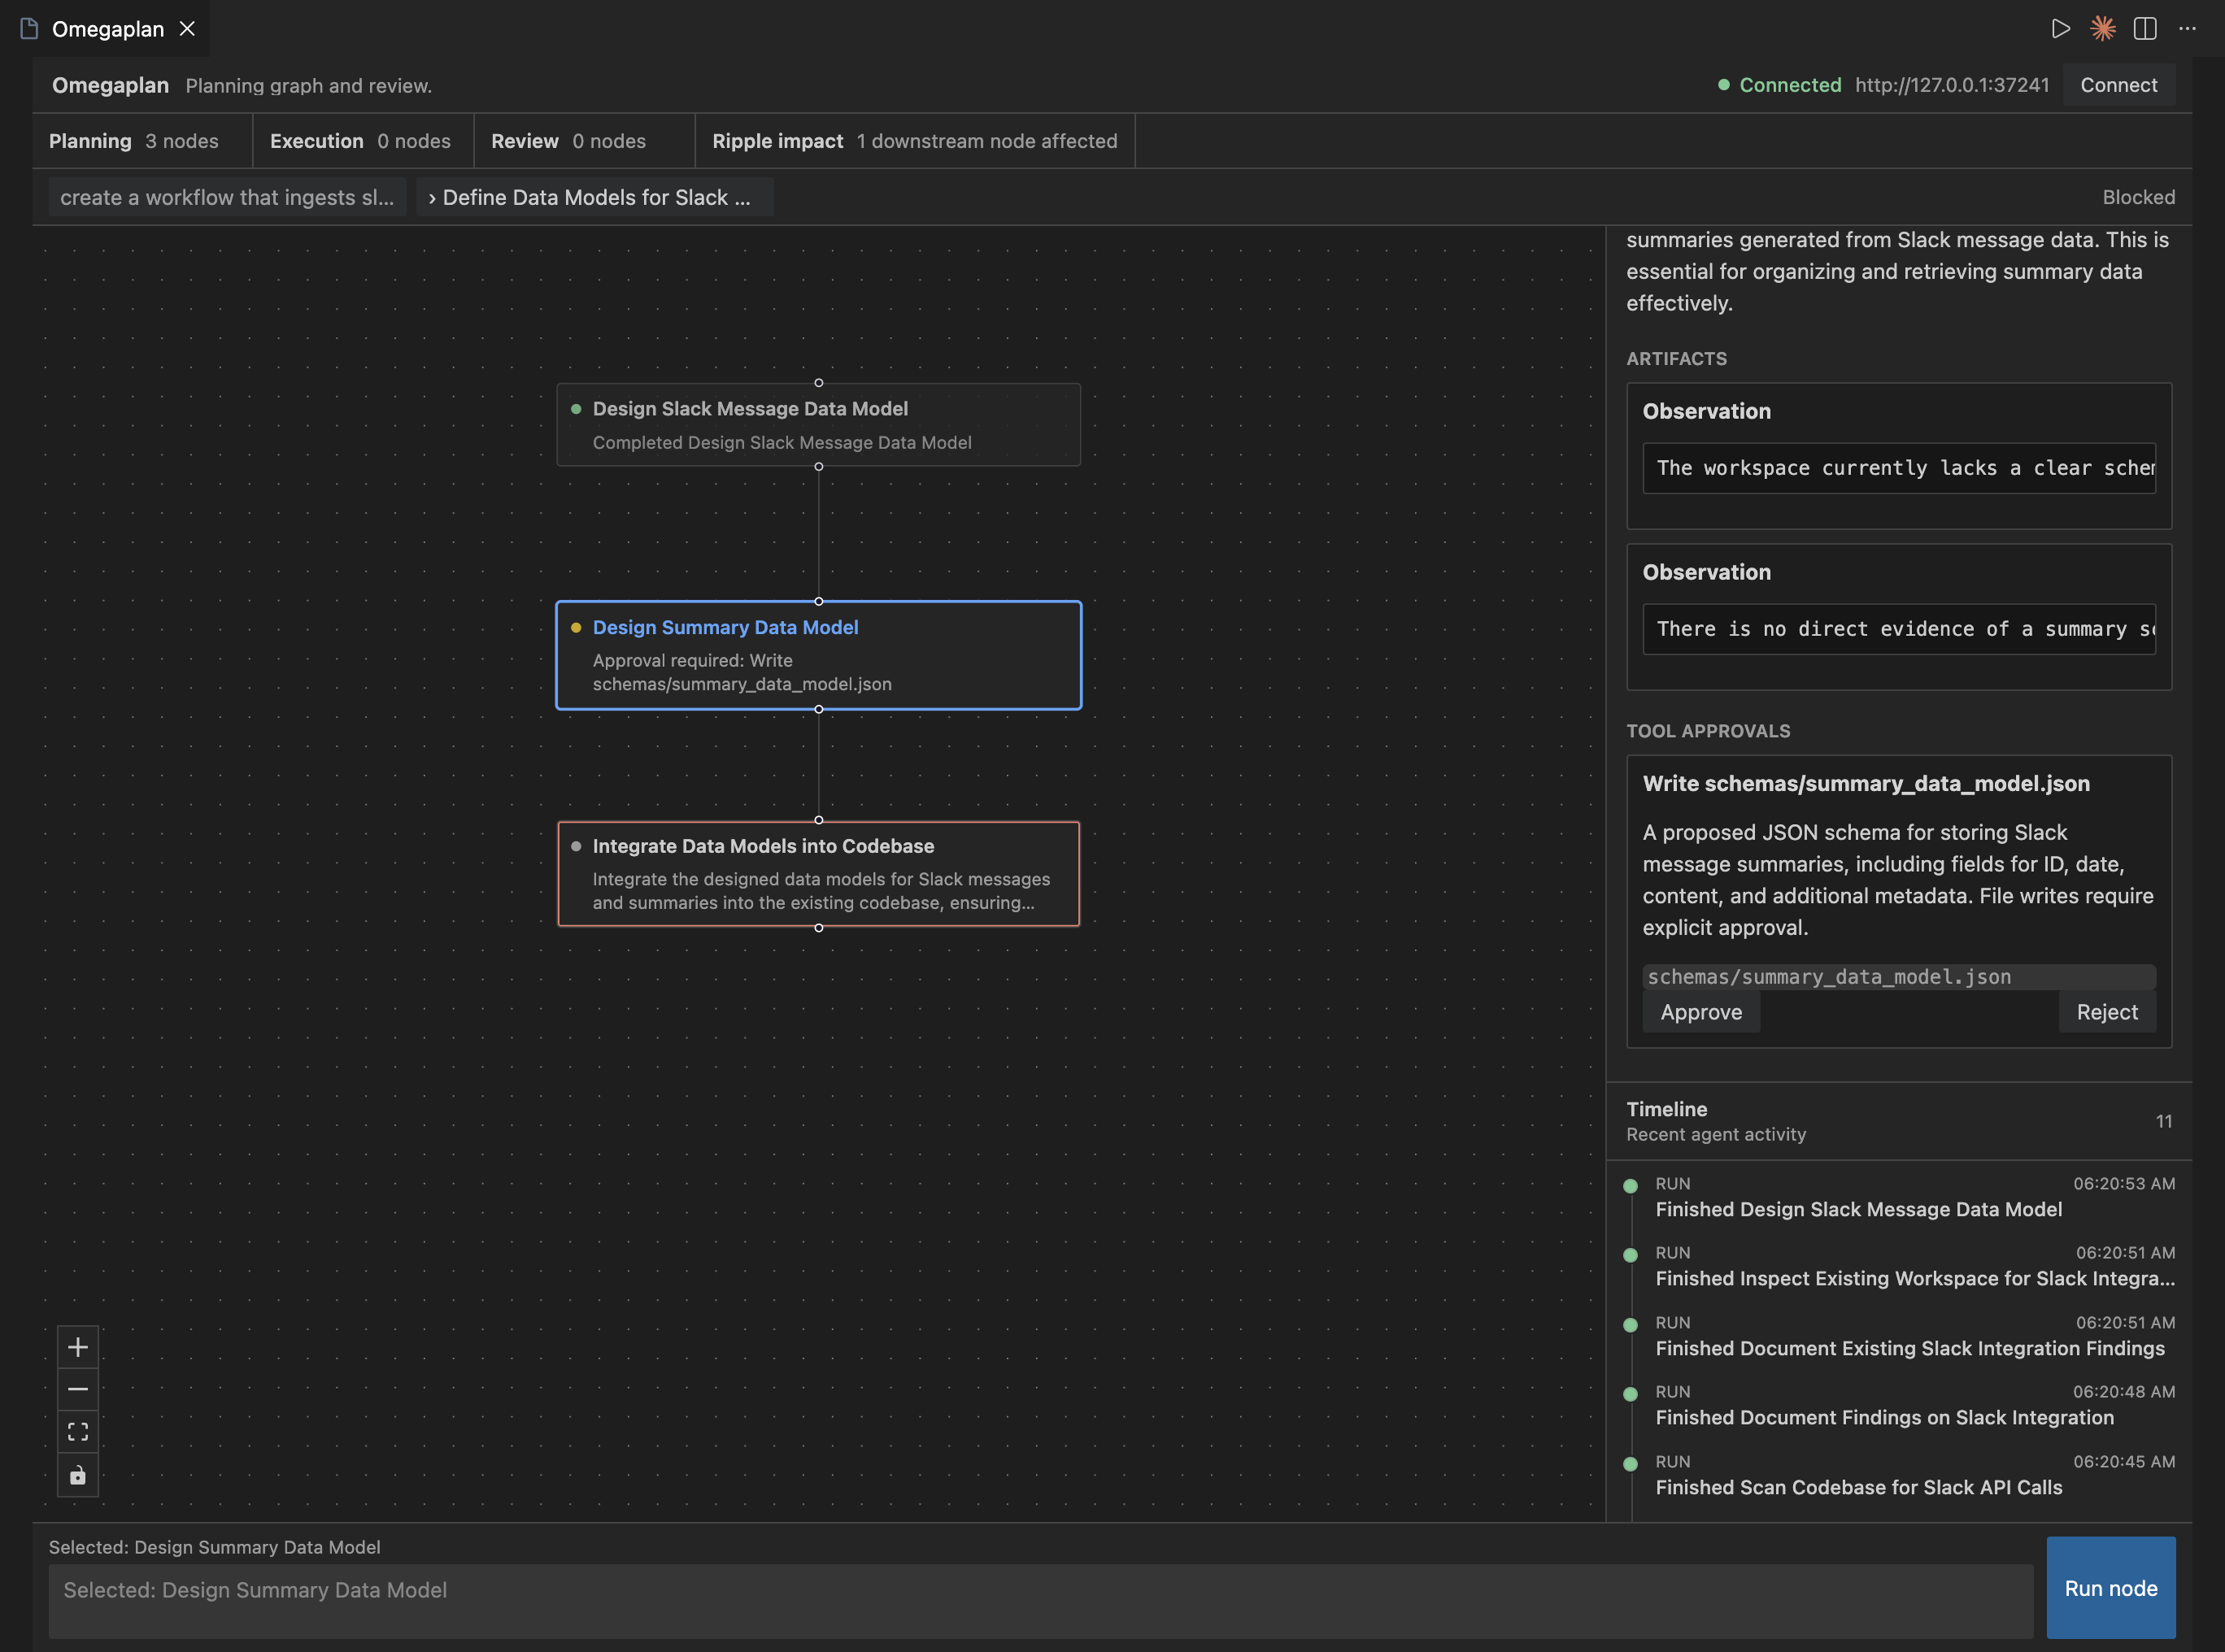Zoom in the planning graph canvas
Viewport: 2225px width, 1652px height.
78,1347
